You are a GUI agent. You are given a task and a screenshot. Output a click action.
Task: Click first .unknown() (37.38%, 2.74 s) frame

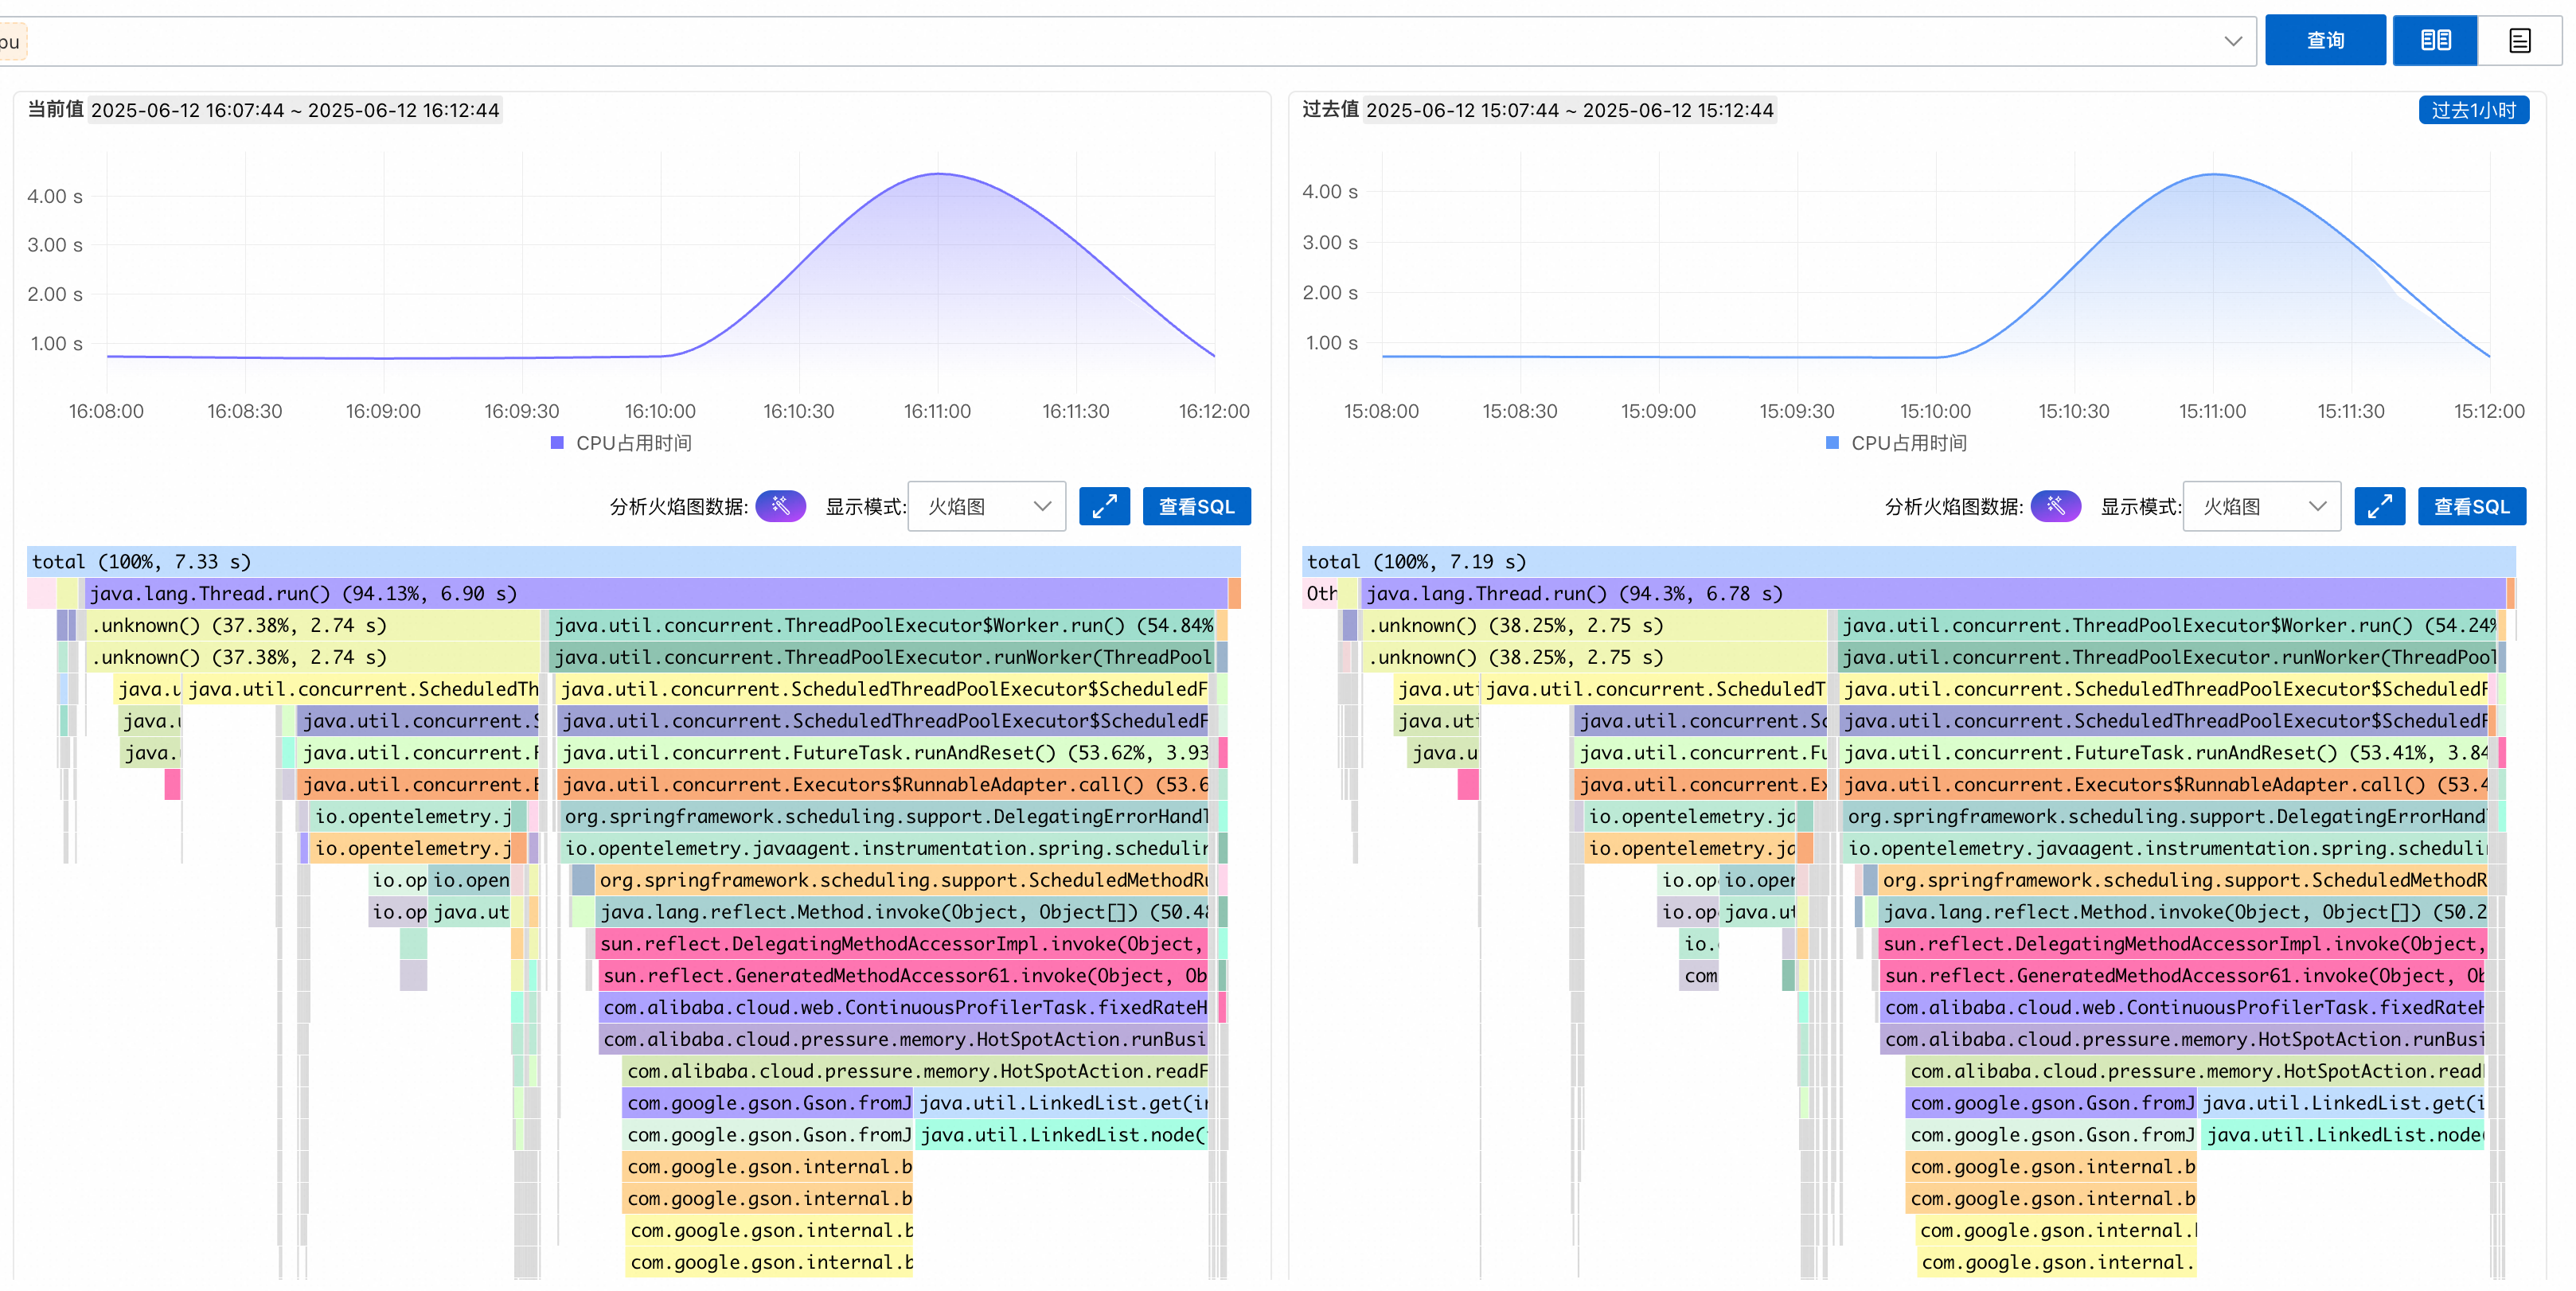pos(313,625)
